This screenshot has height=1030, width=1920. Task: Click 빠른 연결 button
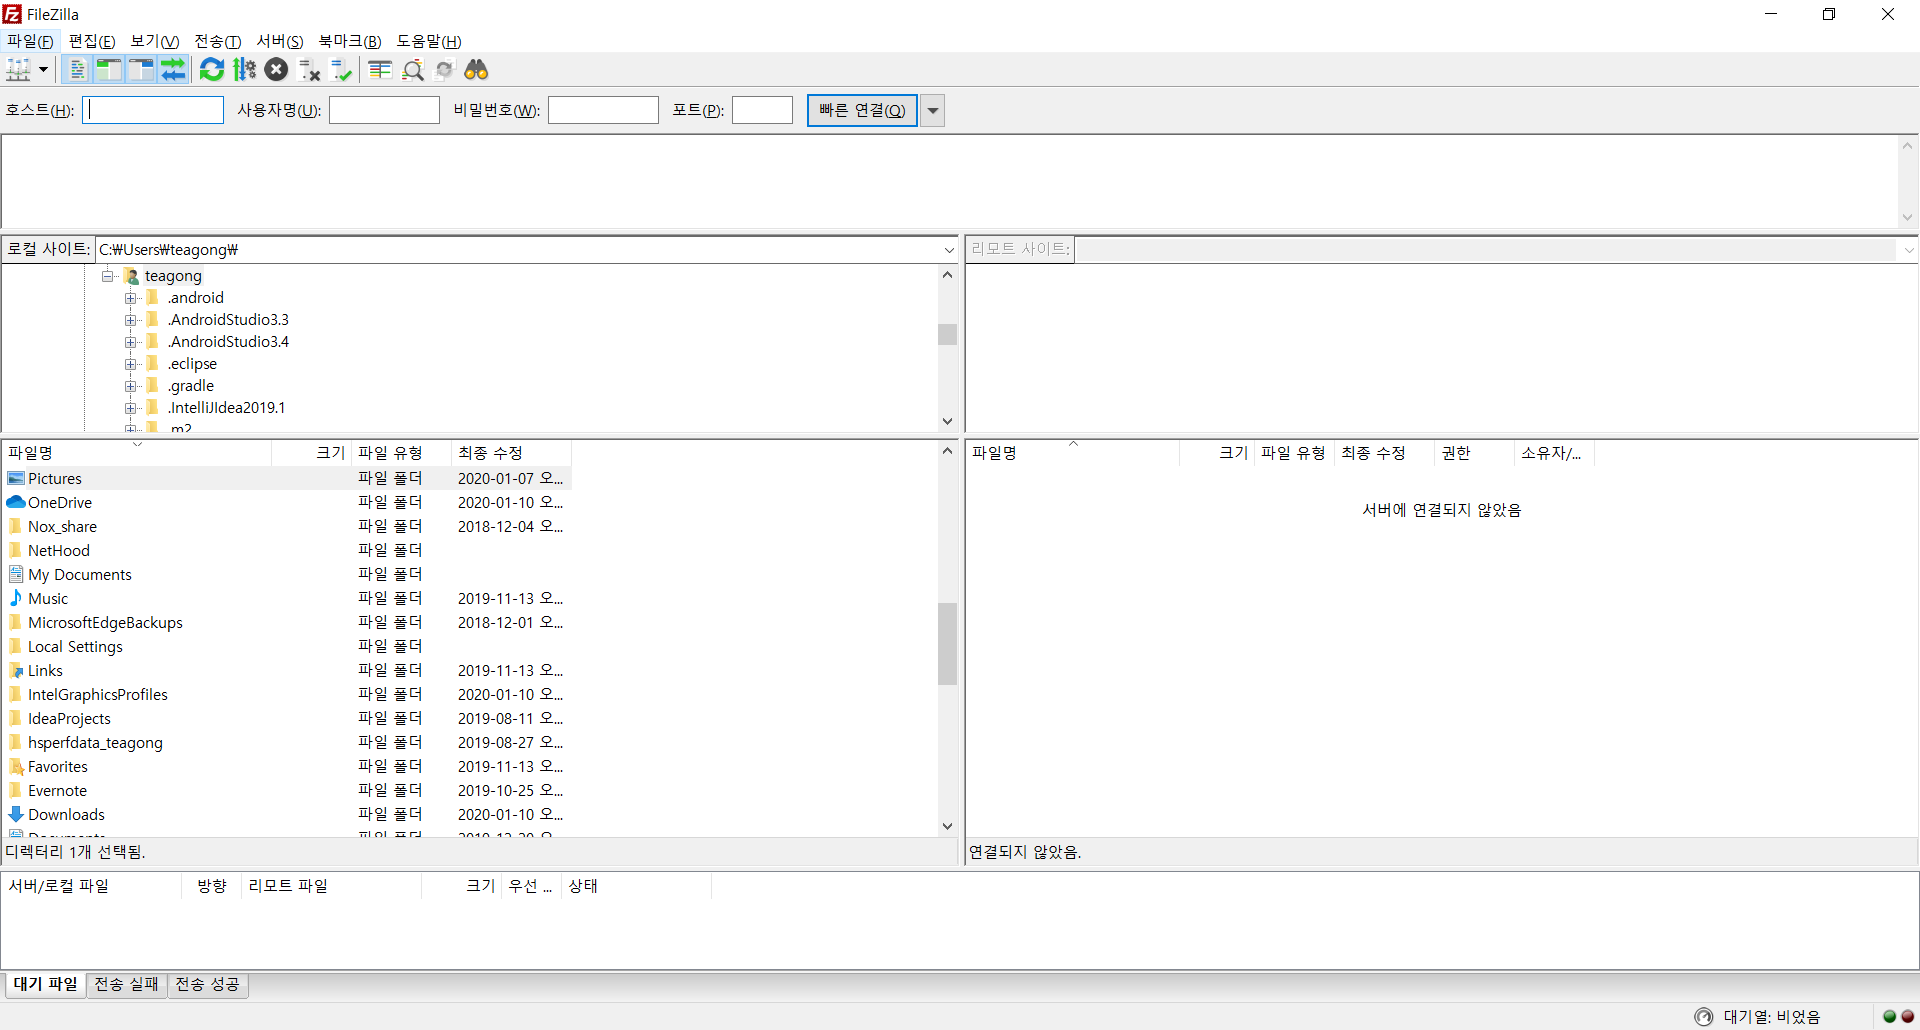(x=862, y=110)
